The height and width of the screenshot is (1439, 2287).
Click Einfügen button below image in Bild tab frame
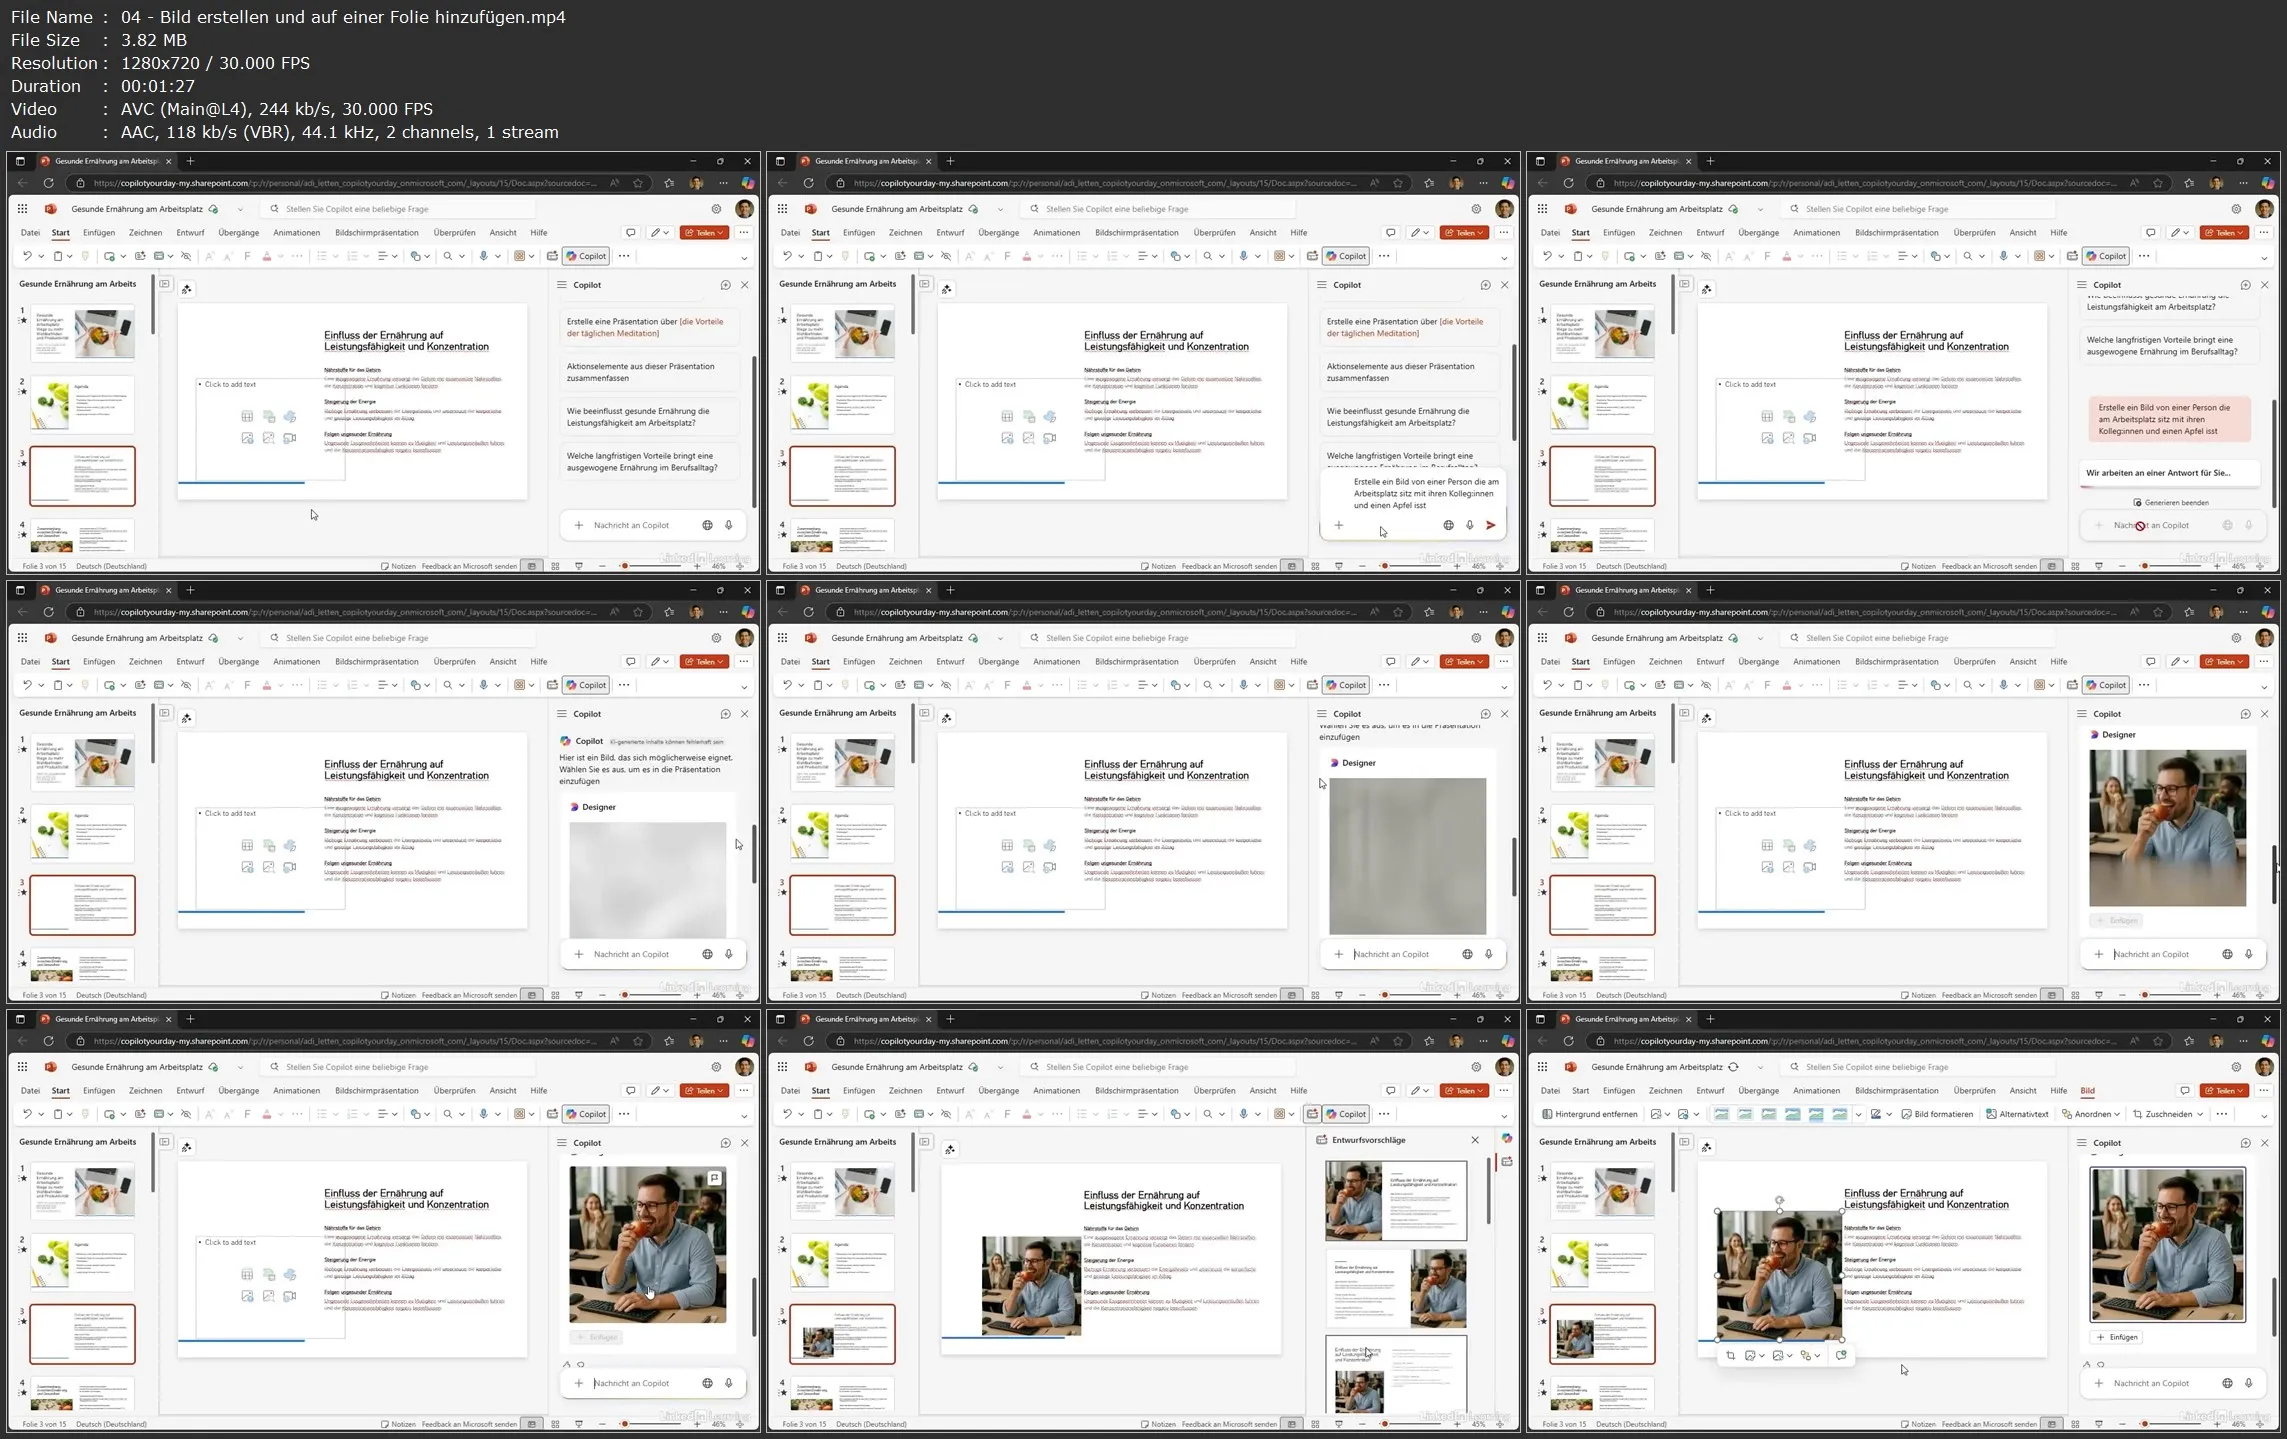click(x=2116, y=1337)
